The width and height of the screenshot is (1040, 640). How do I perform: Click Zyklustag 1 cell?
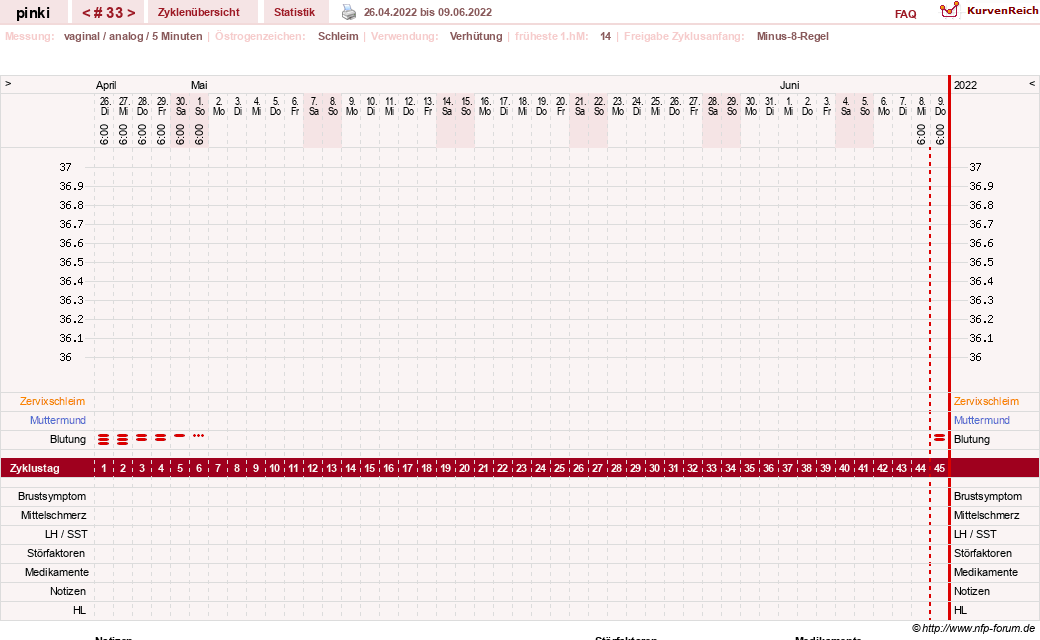coord(103,468)
